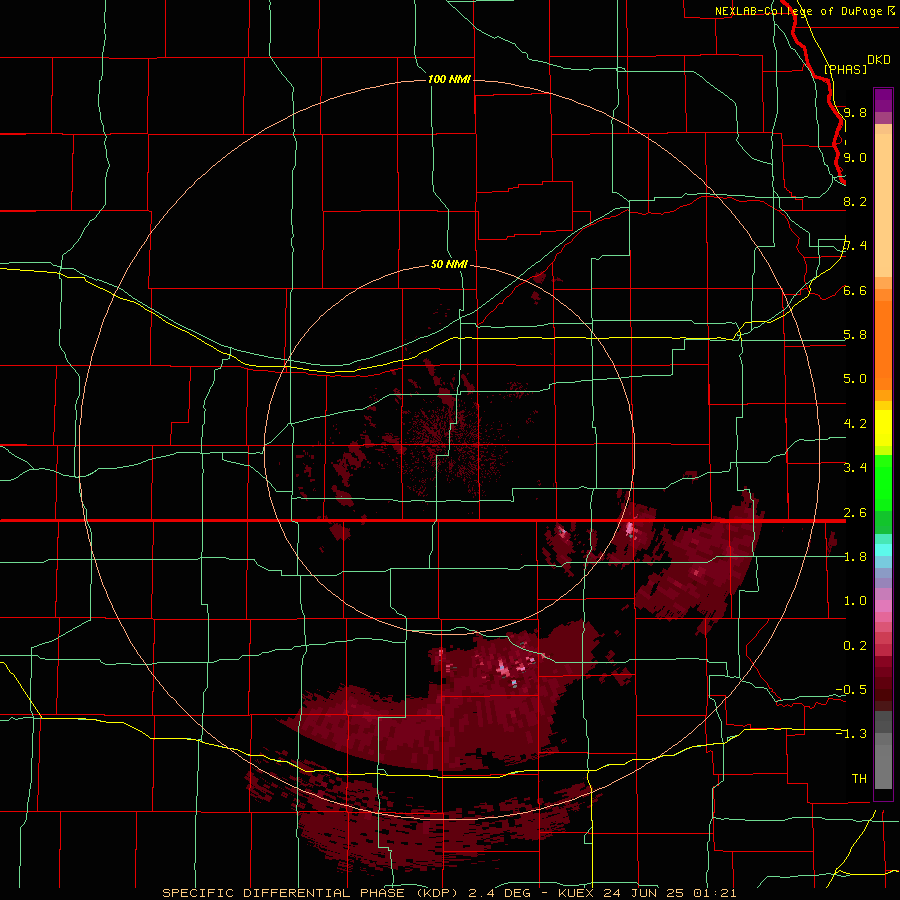The height and width of the screenshot is (900, 900).
Task: Pick the large peach segment of the color bar
Action: [883, 205]
